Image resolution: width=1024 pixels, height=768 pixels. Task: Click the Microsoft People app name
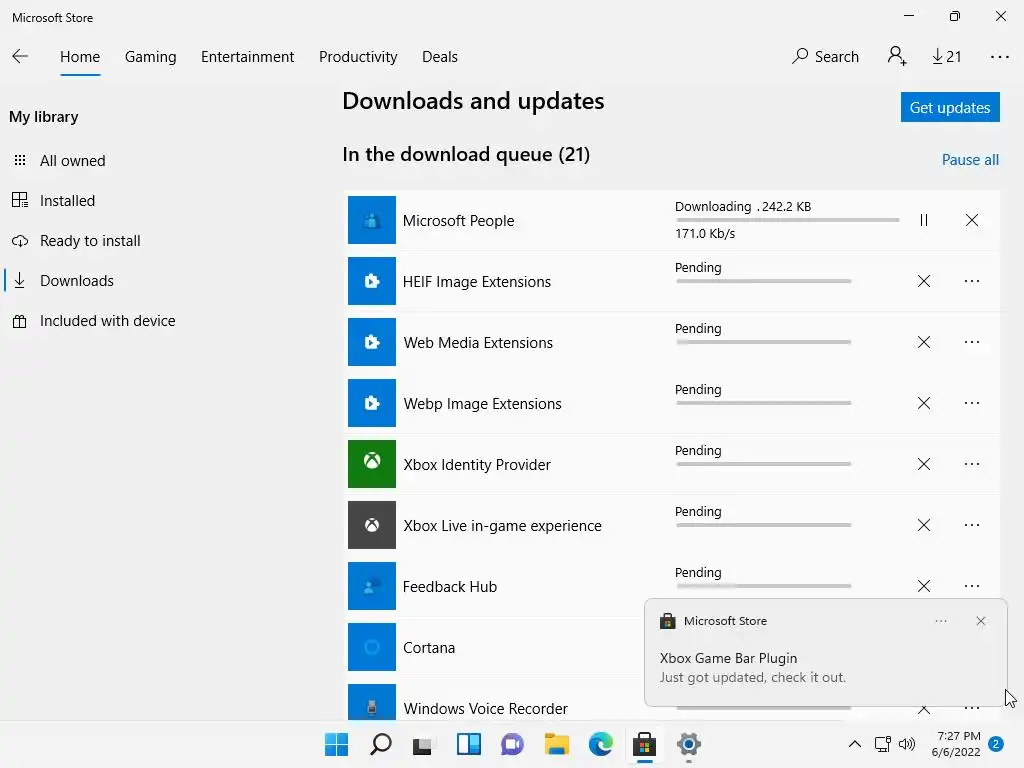pyautogui.click(x=458, y=221)
